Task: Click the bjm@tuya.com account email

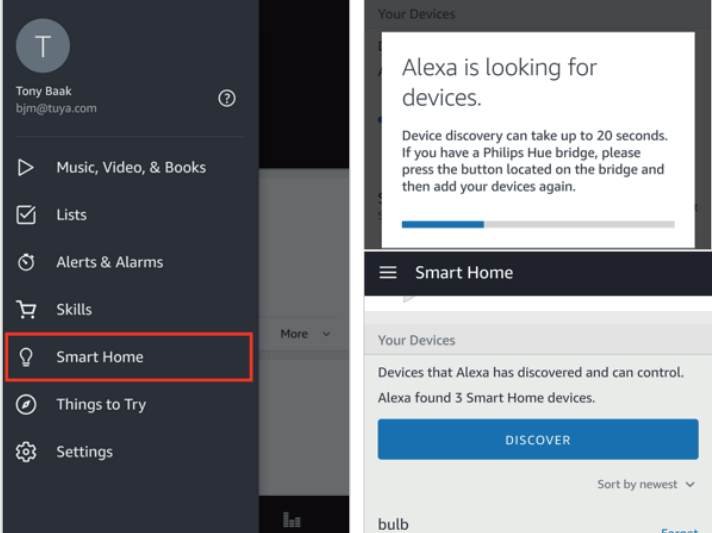Action: point(56,108)
